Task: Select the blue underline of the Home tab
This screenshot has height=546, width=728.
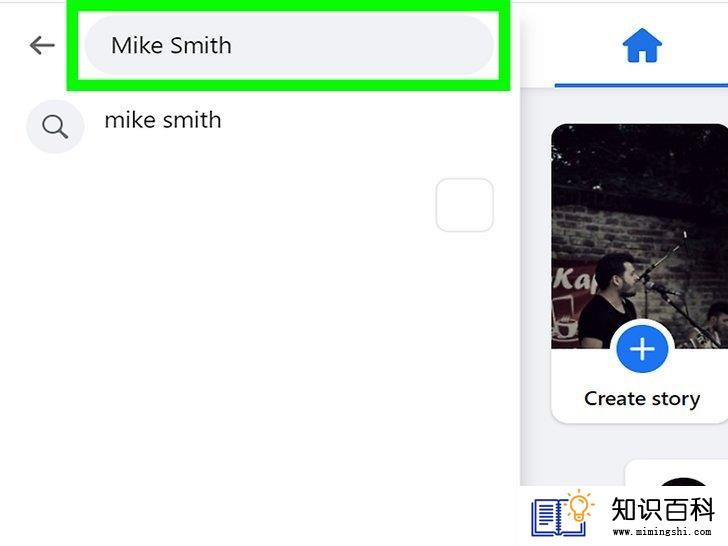Action: click(641, 85)
